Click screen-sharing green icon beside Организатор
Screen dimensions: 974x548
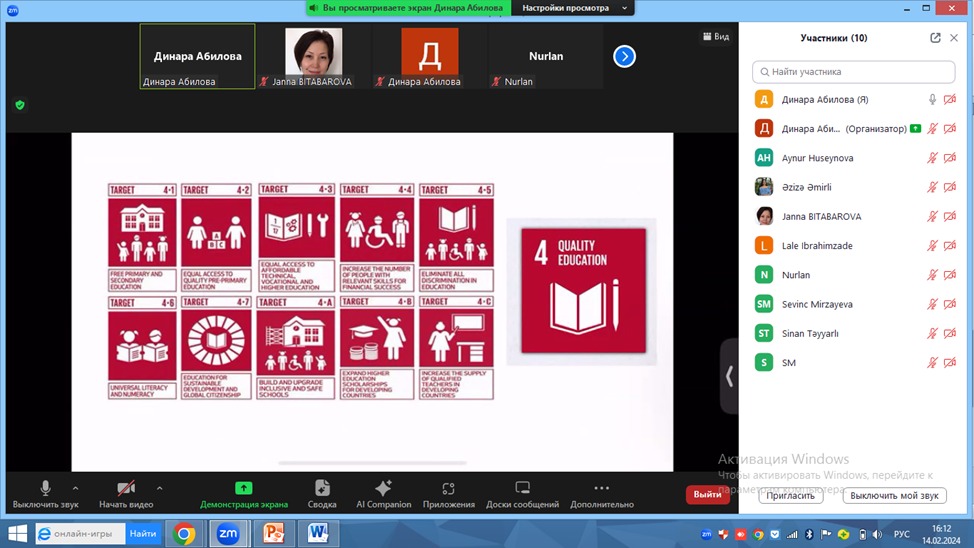[915, 129]
